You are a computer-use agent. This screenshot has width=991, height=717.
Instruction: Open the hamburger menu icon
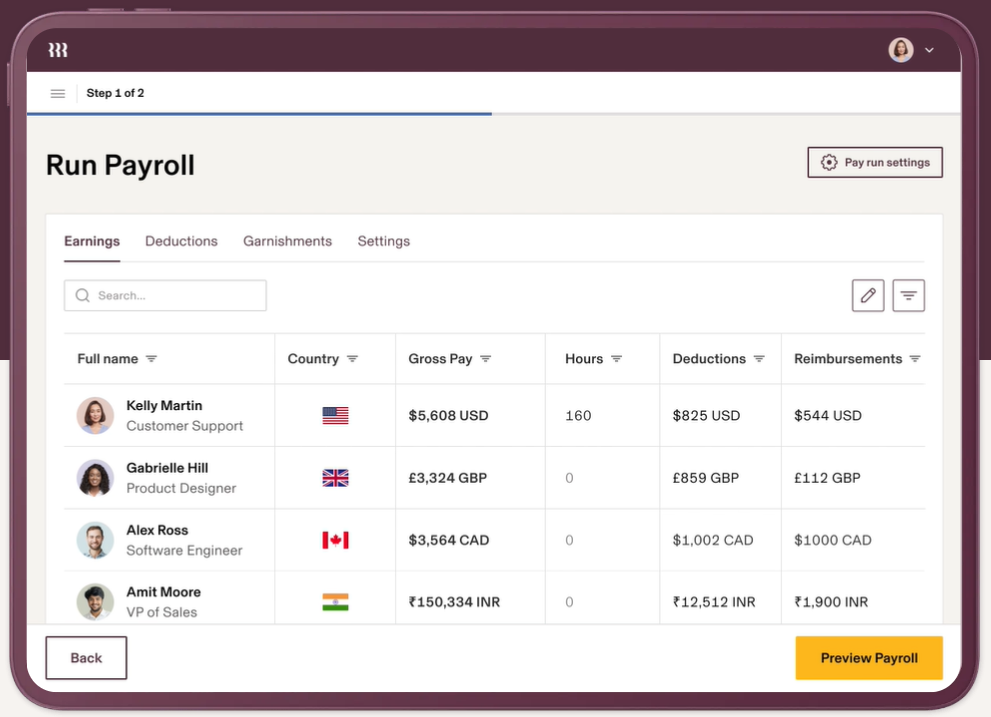(58, 94)
